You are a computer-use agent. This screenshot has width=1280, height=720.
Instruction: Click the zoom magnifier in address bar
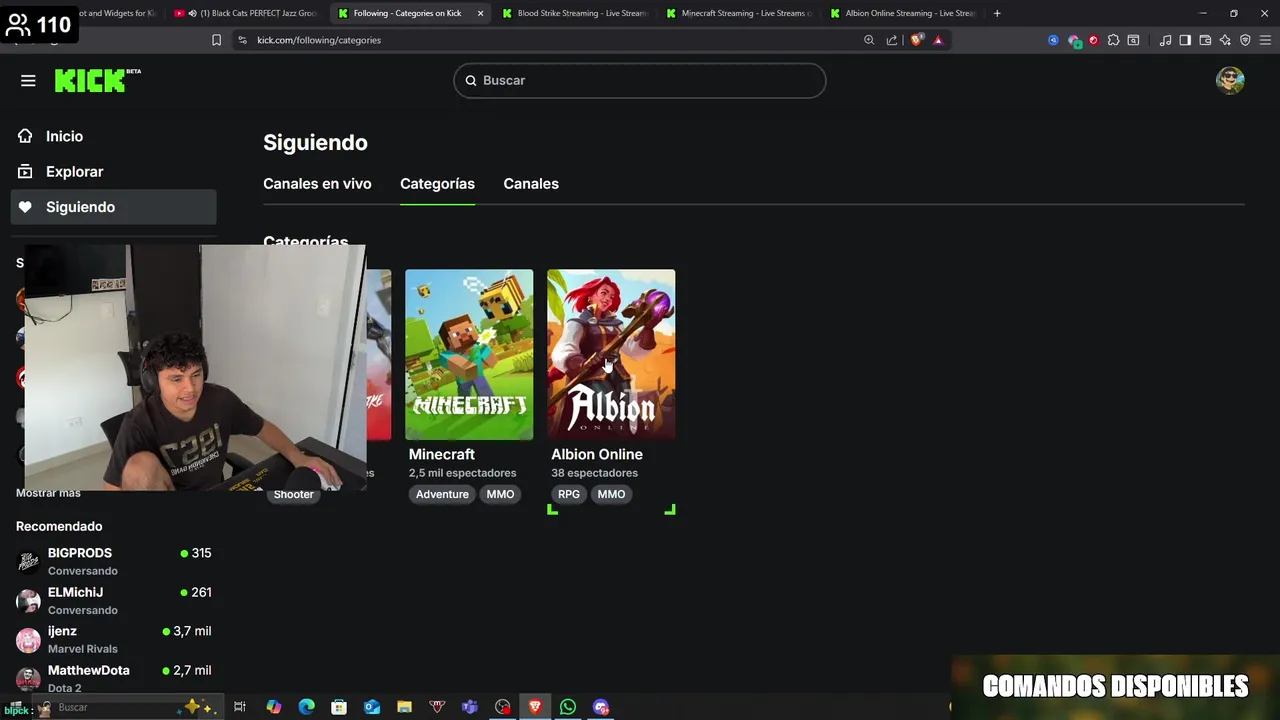pyautogui.click(x=869, y=40)
